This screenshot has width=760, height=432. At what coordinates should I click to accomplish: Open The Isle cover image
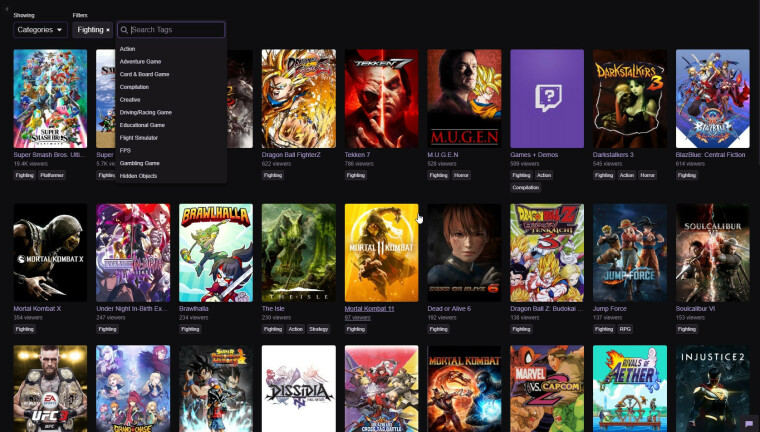(x=299, y=253)
